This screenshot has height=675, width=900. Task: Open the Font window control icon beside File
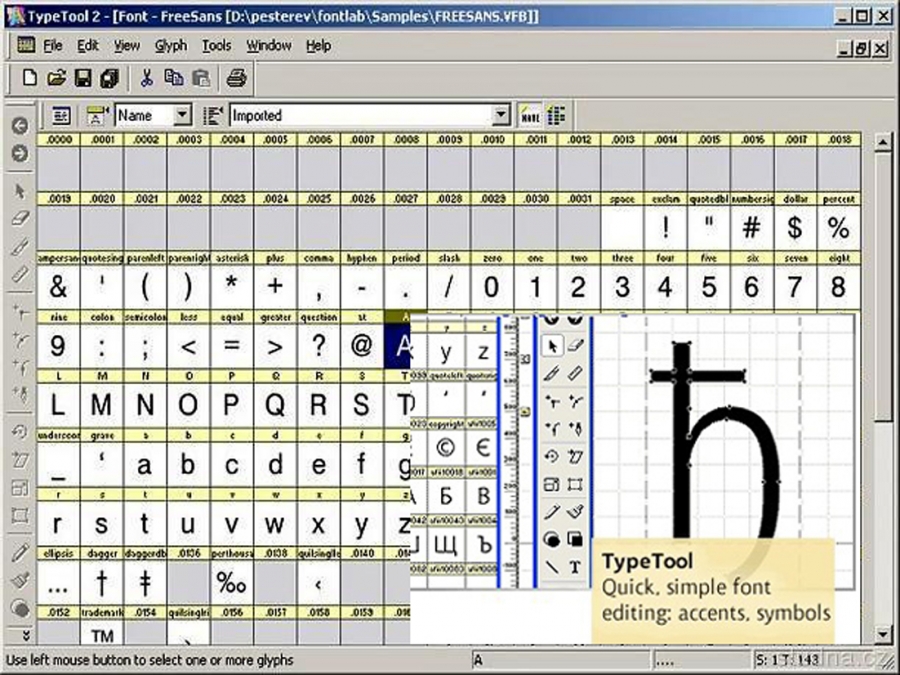pos(26,45)
